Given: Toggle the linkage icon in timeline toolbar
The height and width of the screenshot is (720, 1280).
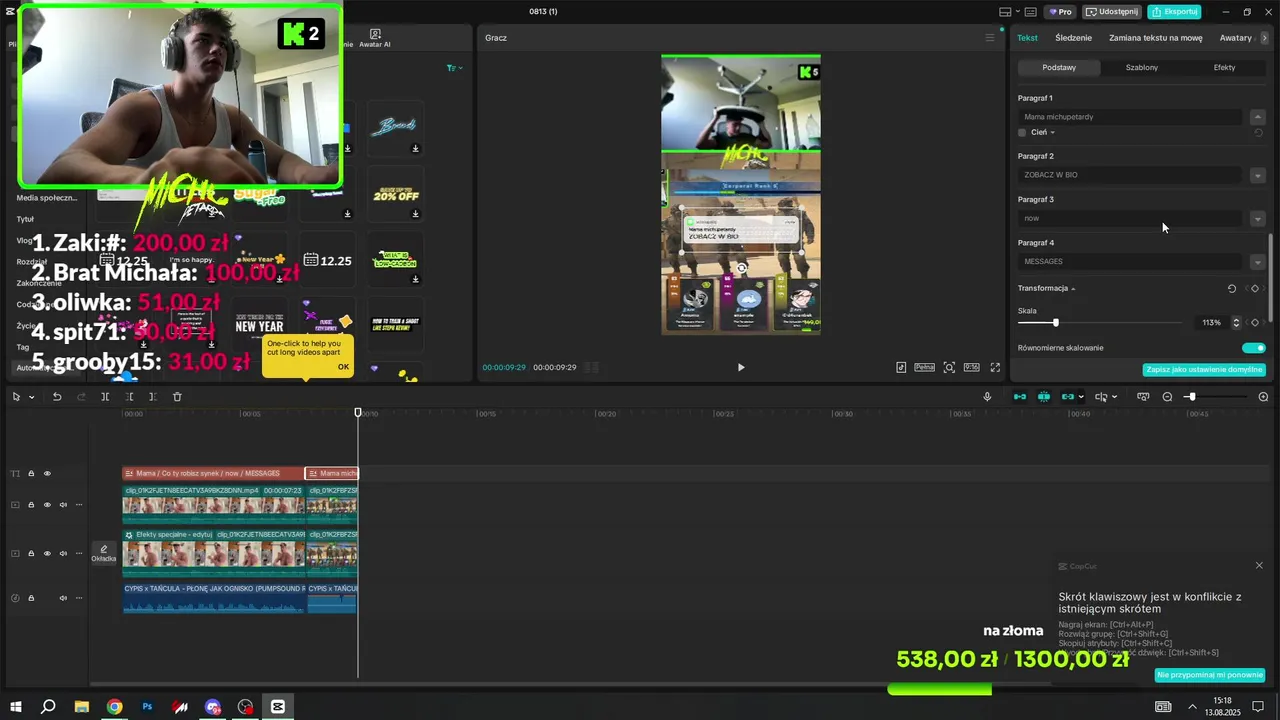Looking at the screenshot, I should pyautogui.click(x=1067, y=397).
